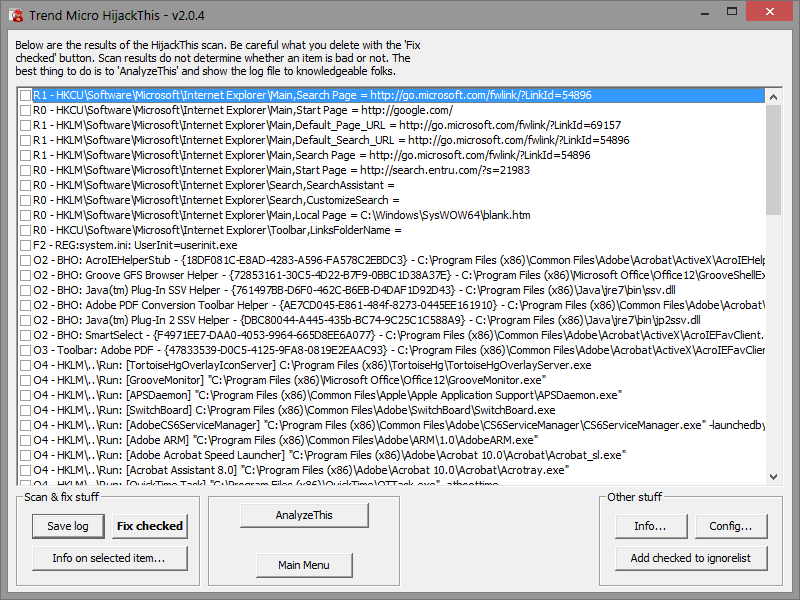Image resolution: width=800 pixels, height=600 pixels.
Task: Click the Save log button
Action: coord(68,526)
